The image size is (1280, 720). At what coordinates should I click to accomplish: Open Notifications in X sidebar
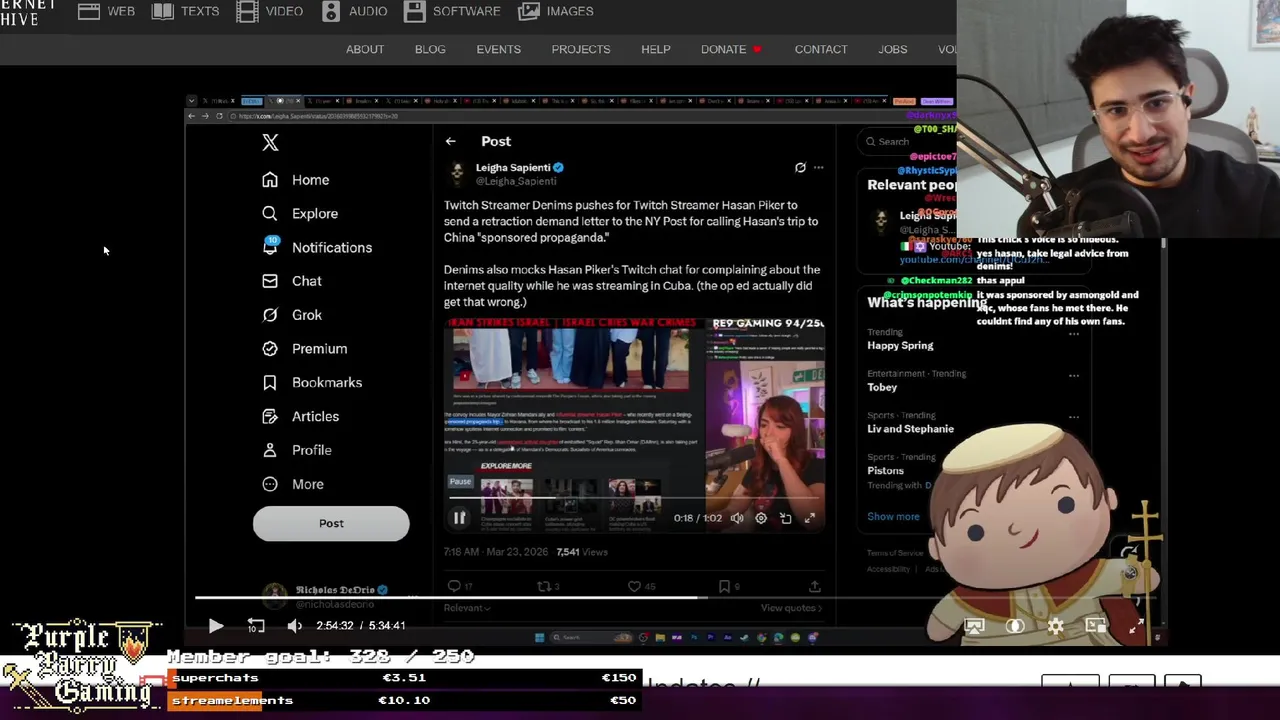[x=317, y=247]
